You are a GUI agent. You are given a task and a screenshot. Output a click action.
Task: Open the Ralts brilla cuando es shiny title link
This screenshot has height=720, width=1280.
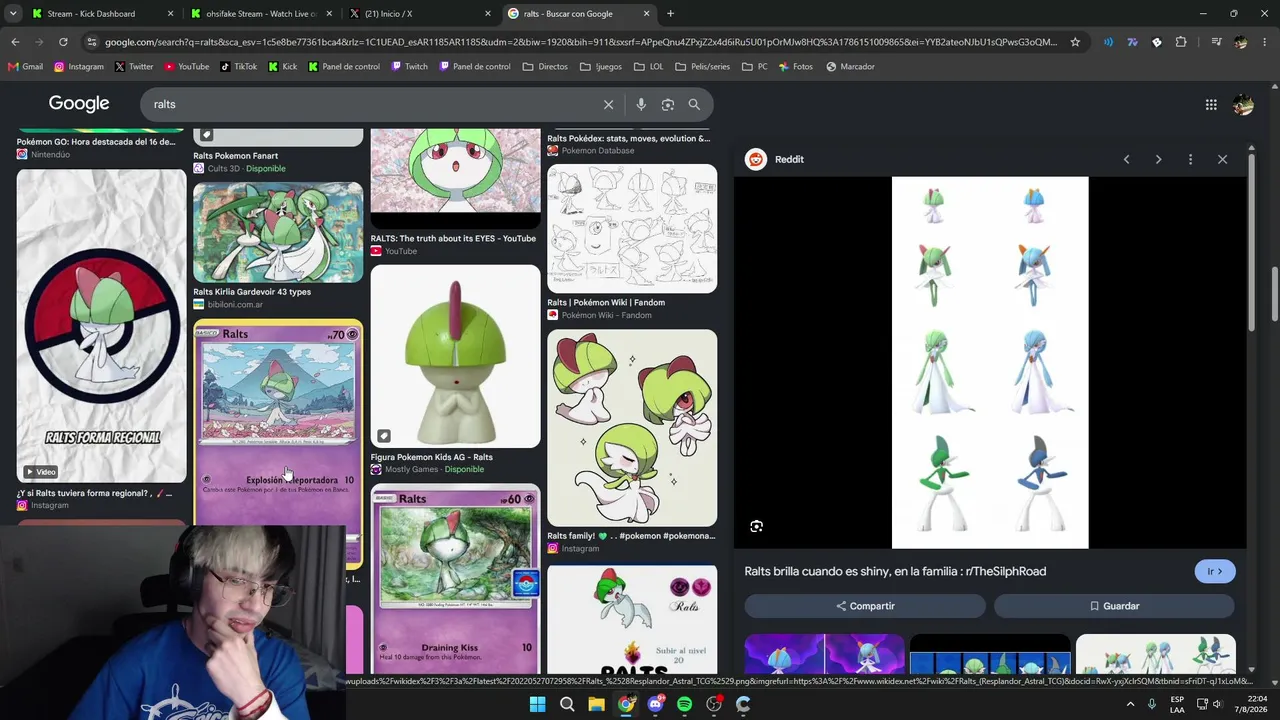[895, 572]
